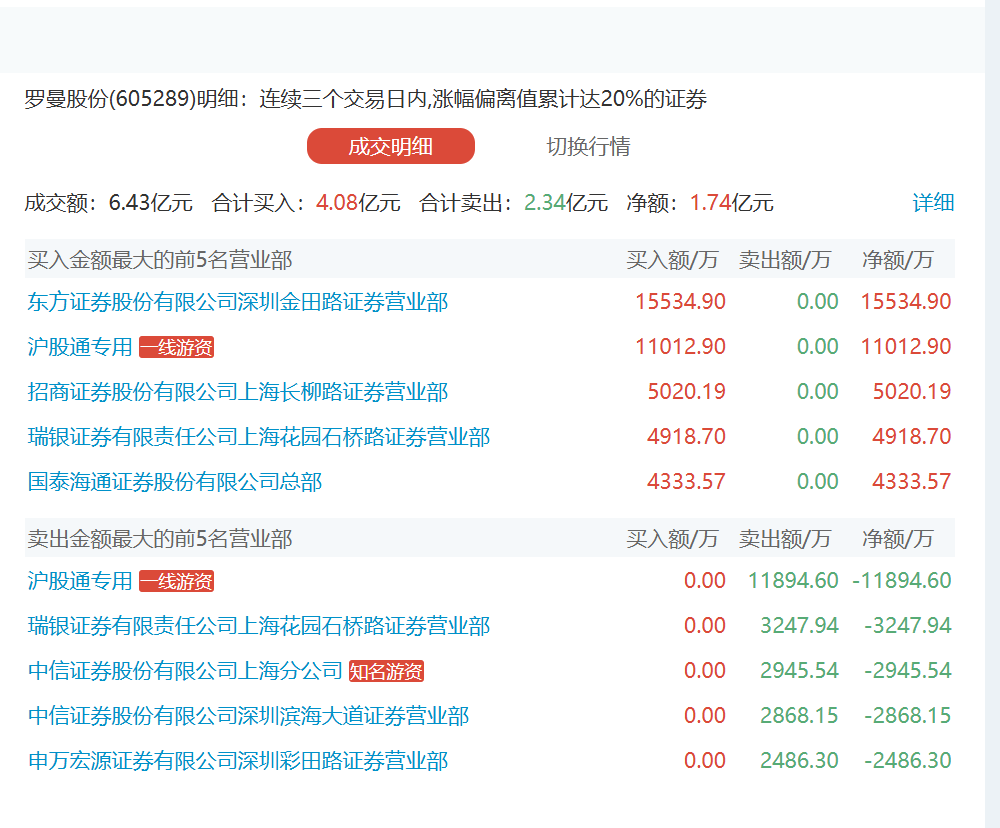Click net value -3247.94
Screen dimensions: 1000x828
click(908, 626)
